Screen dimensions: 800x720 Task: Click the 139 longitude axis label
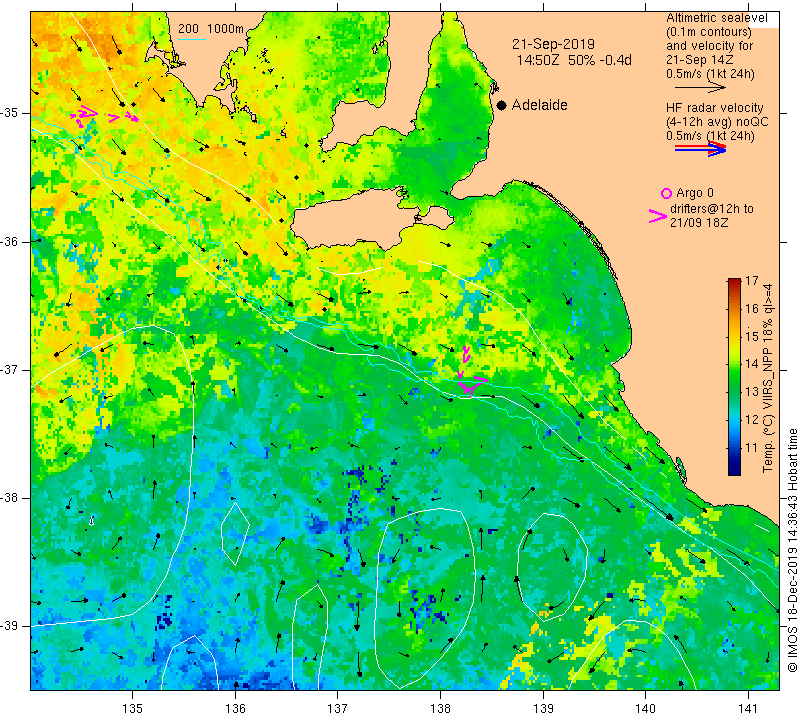[543, 708]
